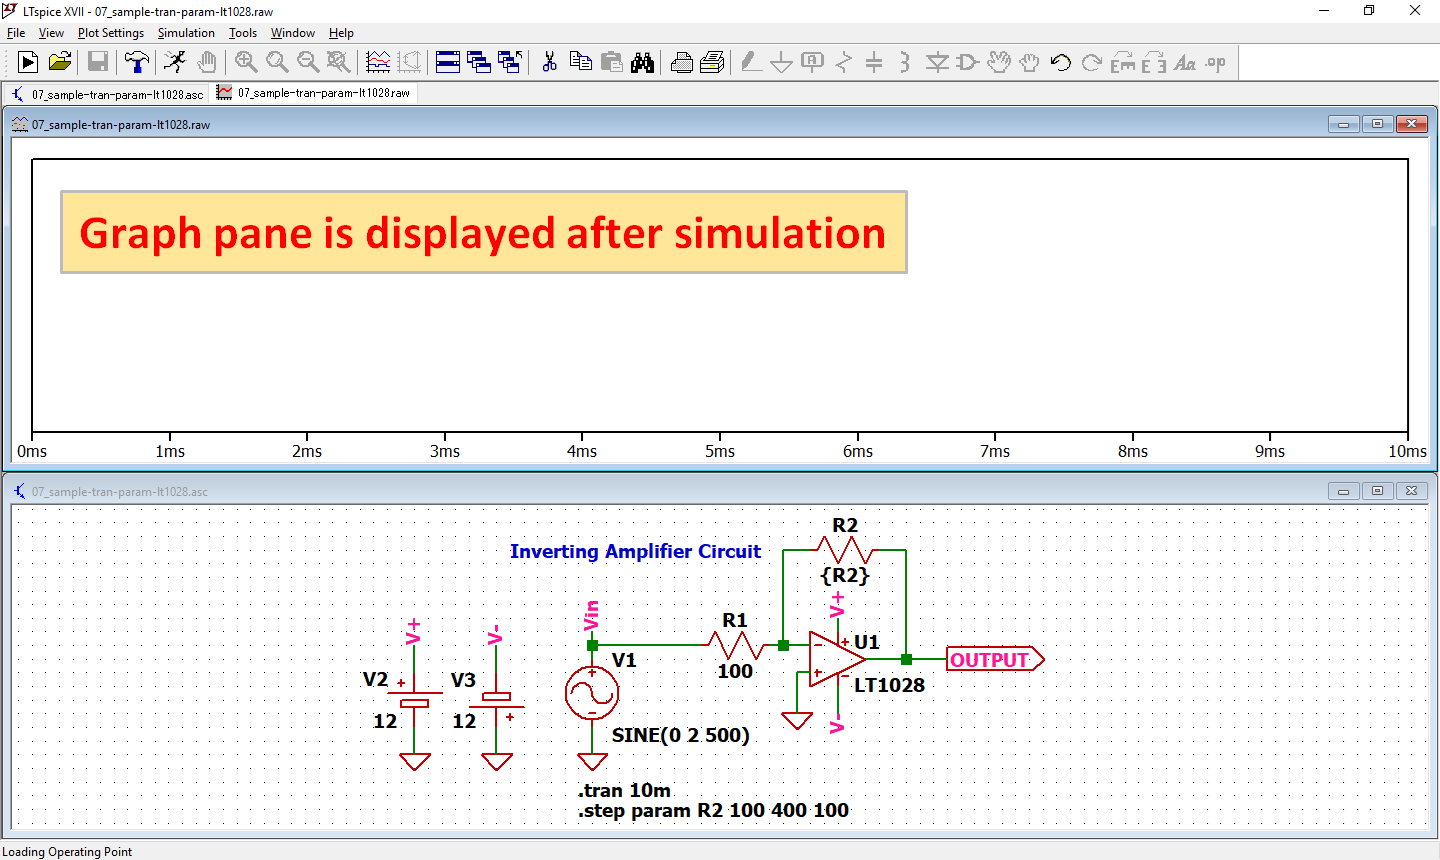
Task: Open the Plot Settings menu
Action: [x=110, y=32]
